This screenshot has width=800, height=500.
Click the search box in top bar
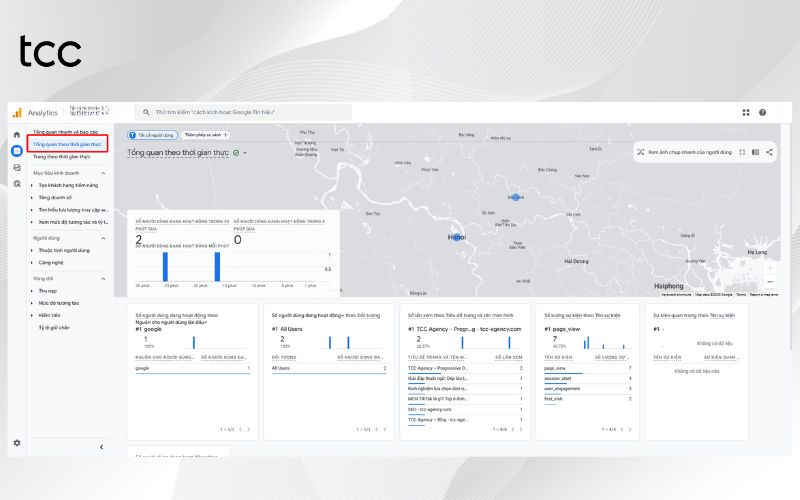pyautogui.click(x=243, y=112)
